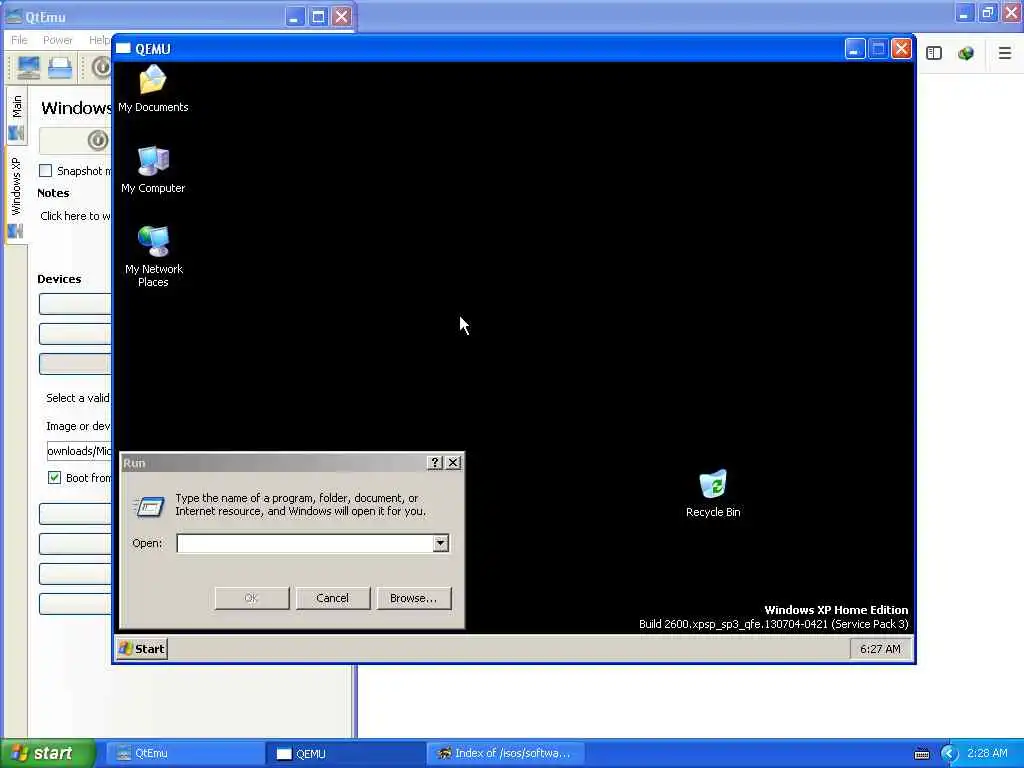The image size is (1024, 768).
Task: Click the QEMU window title icon
Action: click(123, 48)
